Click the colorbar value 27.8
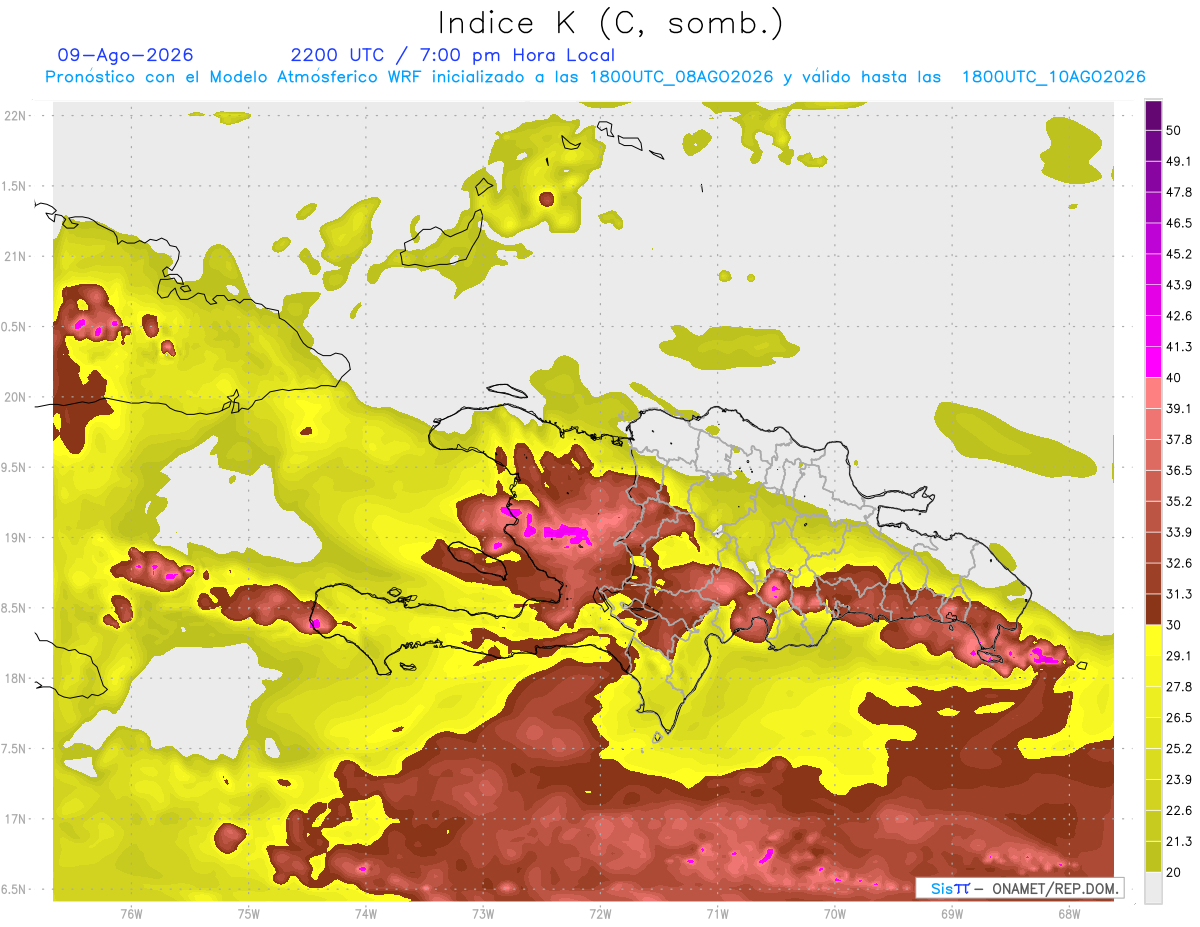Screen dimensions: 1200x927 1179,687
